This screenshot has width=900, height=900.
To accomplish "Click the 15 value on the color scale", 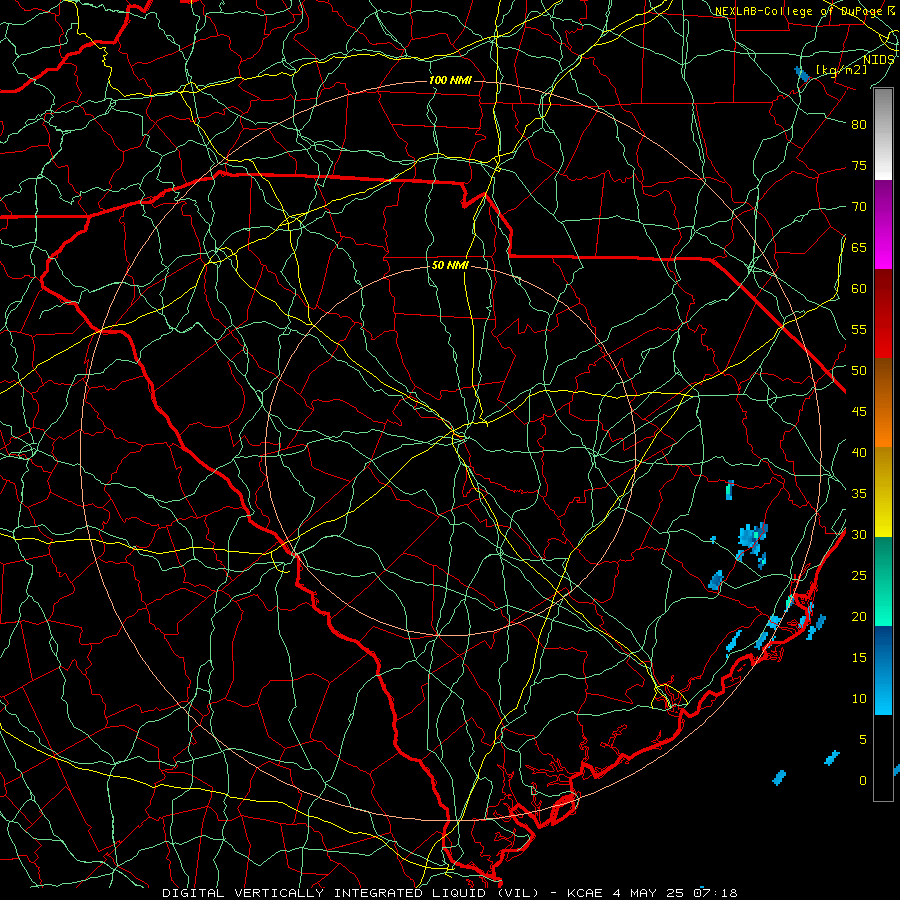I will pyautogui.click(x=859, y=658).
